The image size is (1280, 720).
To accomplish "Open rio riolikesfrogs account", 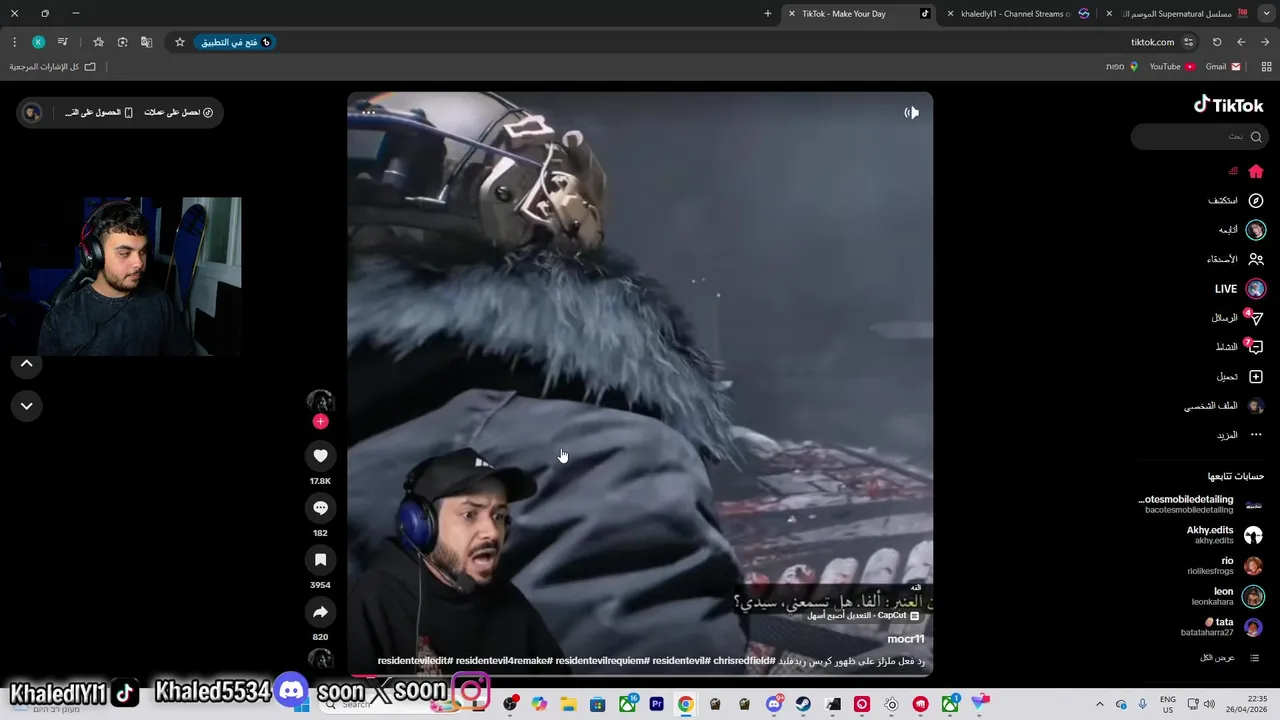I will (x=1226, y=566).
